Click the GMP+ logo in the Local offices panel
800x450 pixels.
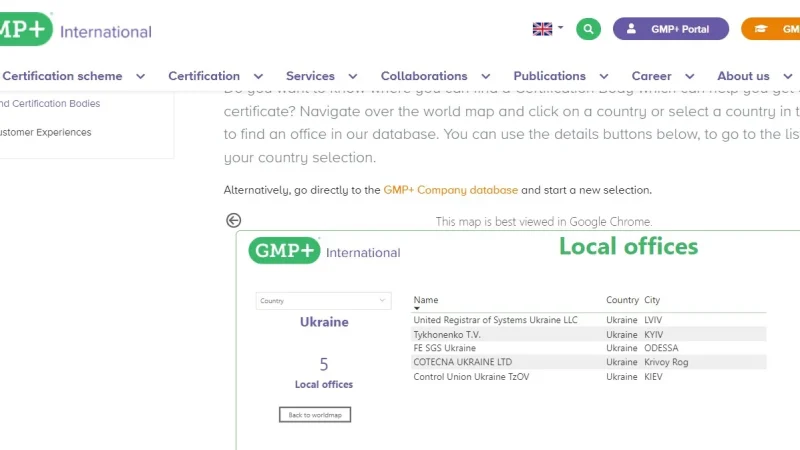click(324, 251)
